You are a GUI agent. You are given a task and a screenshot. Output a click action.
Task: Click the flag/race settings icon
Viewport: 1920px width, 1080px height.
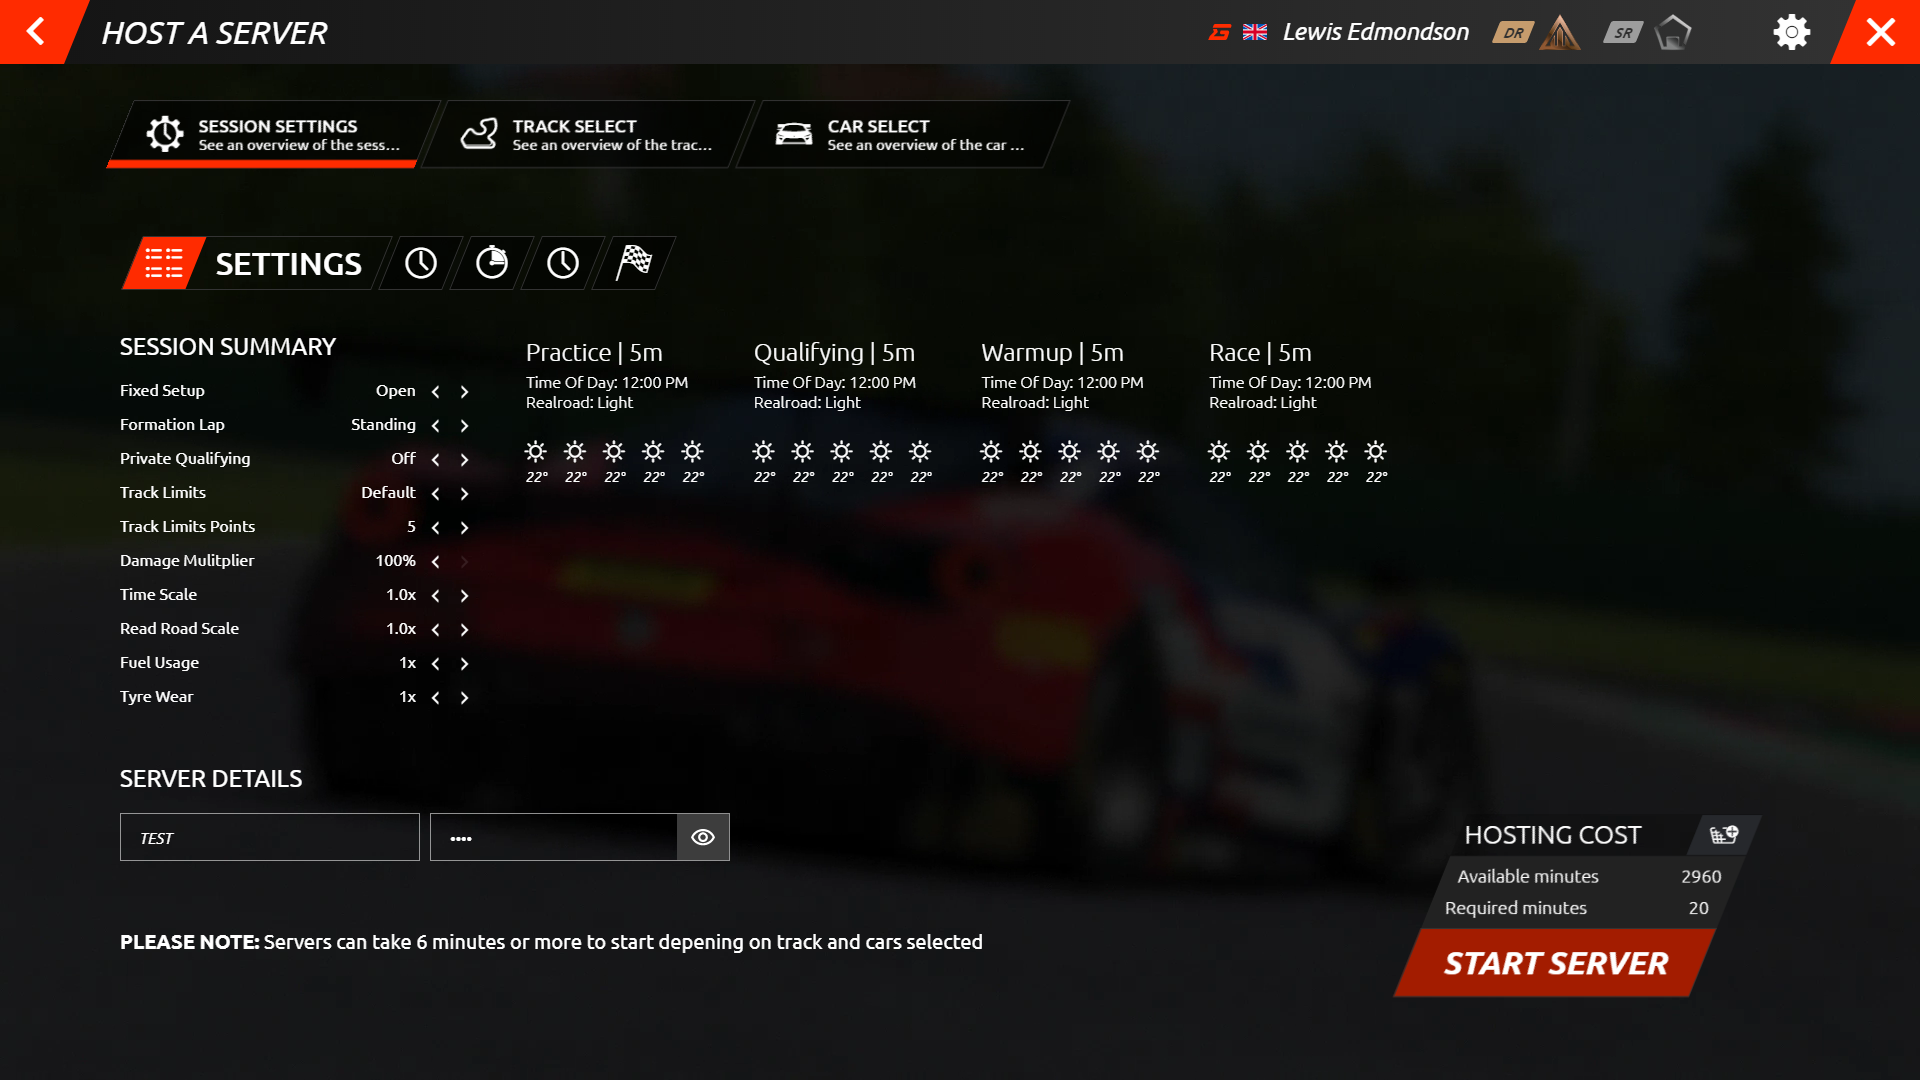[636, 262]
